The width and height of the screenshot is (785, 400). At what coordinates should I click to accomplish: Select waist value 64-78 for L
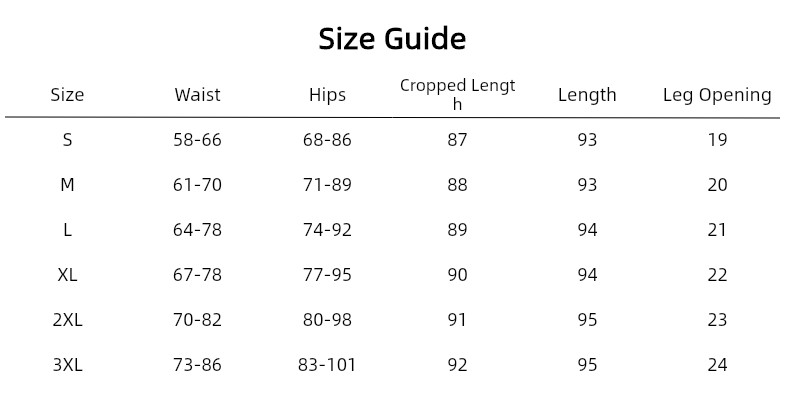[197, 230]
